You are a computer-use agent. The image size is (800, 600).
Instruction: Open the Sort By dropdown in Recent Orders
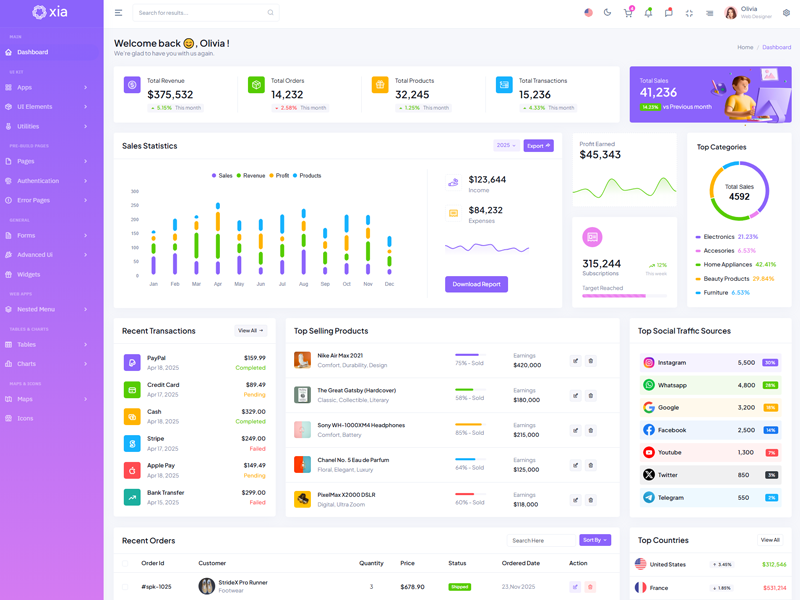click(x=594, y=540)
